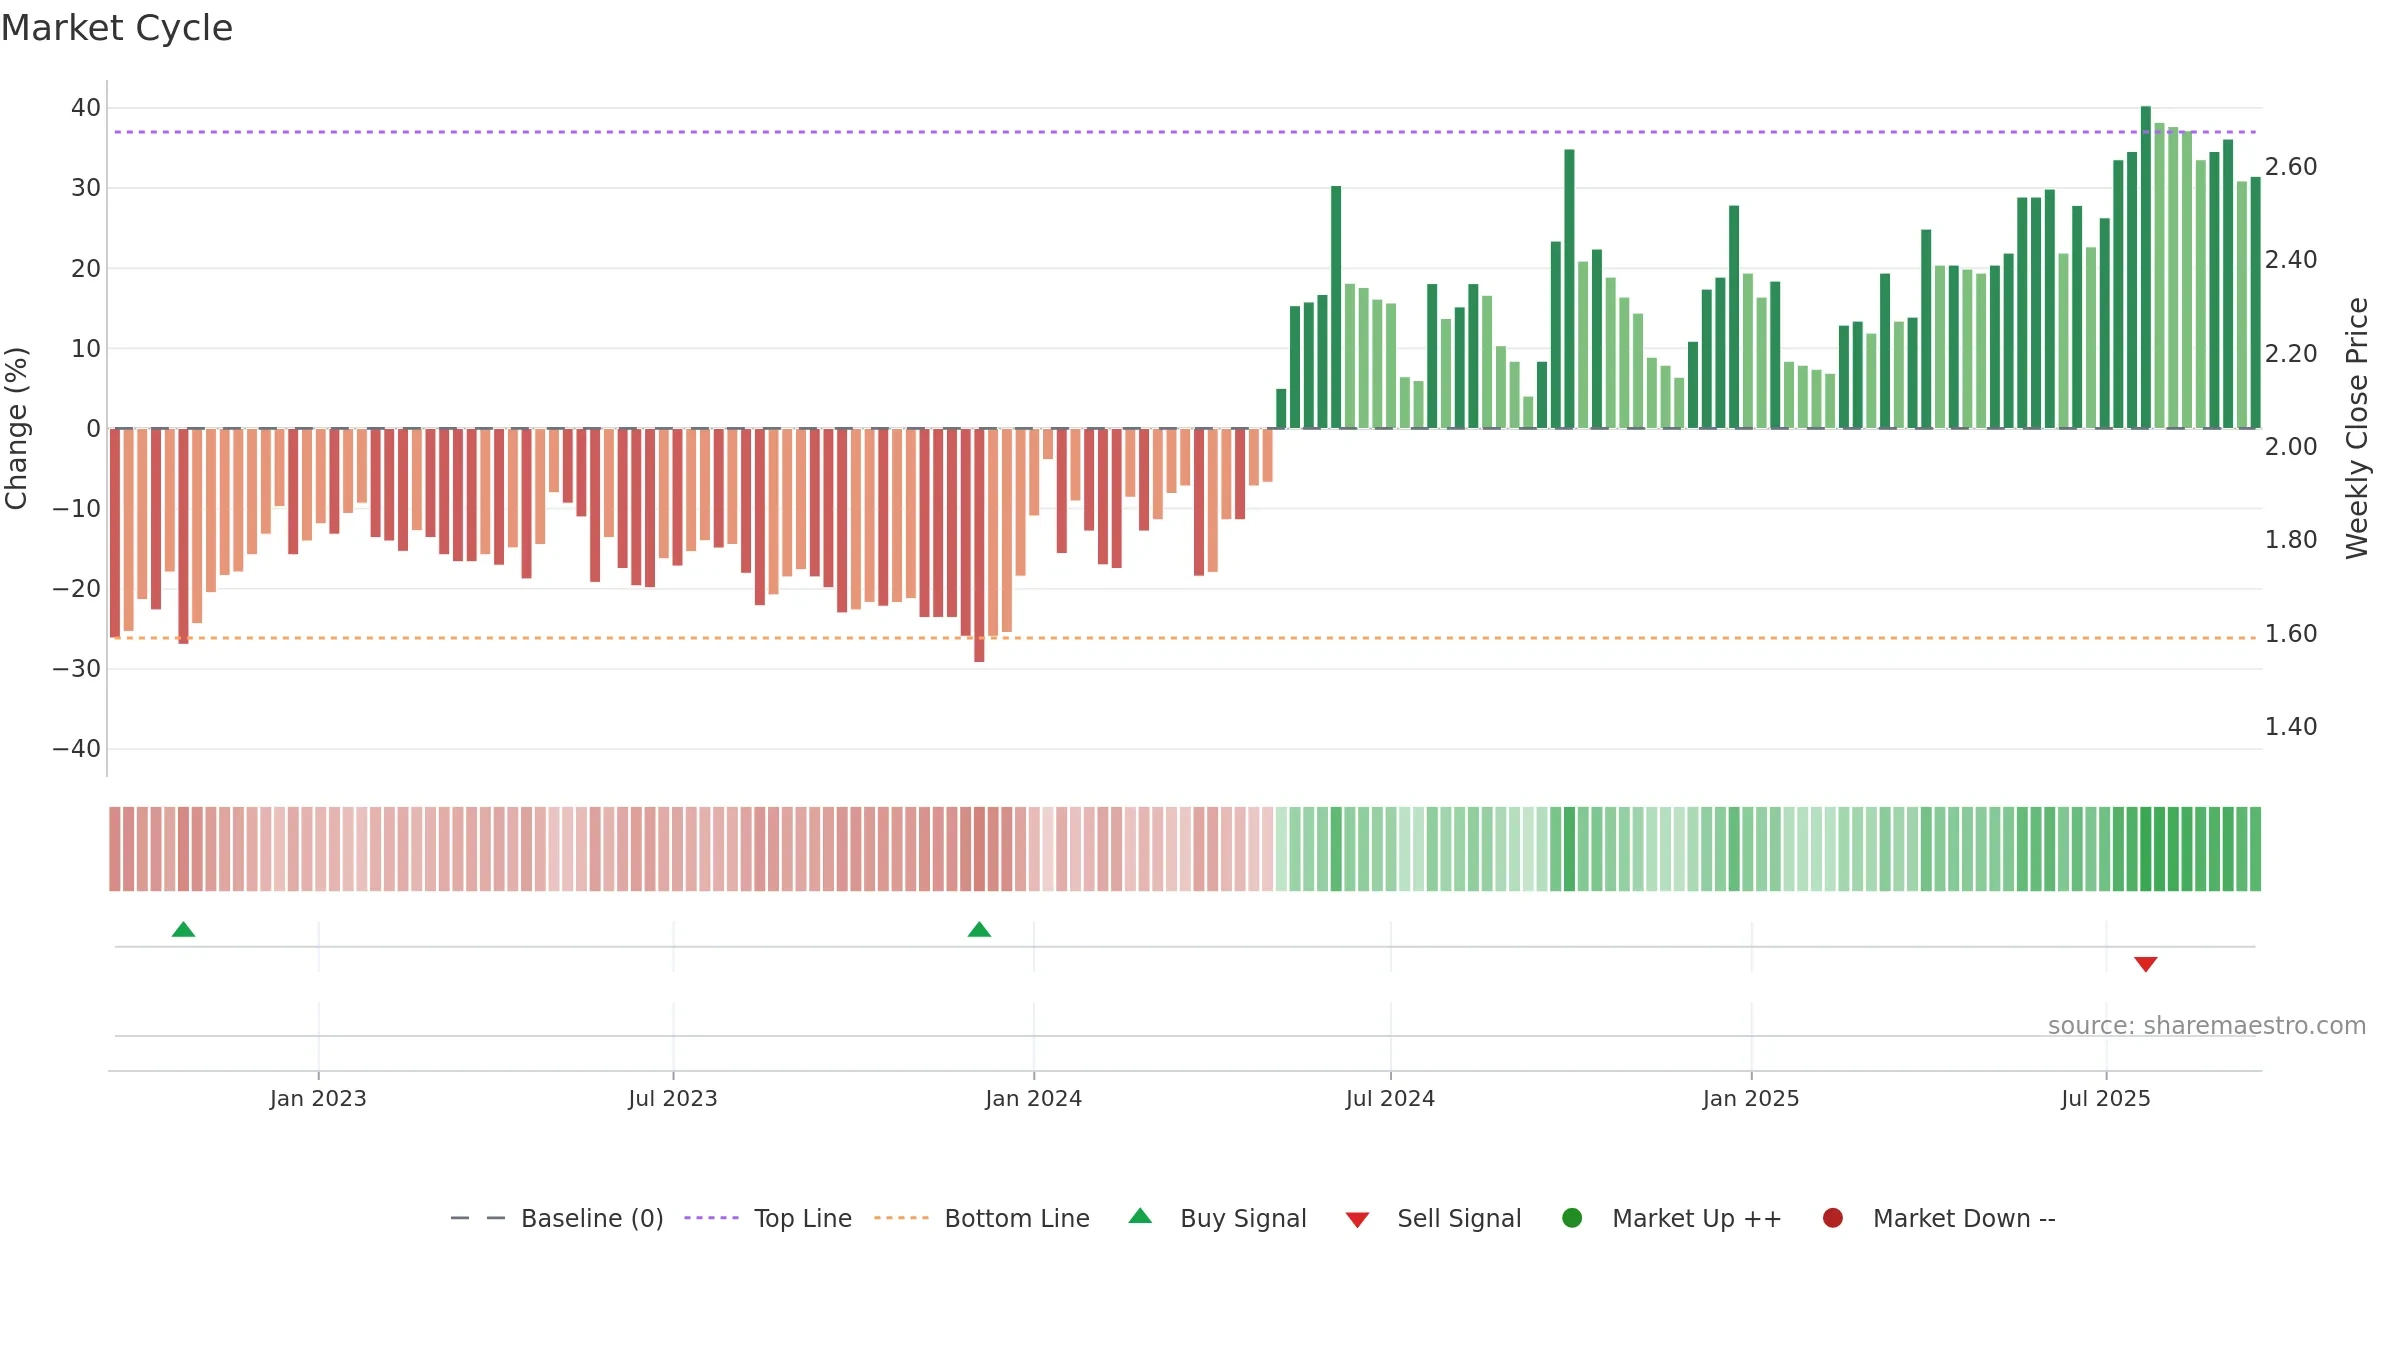
Task: Click the purple dotted top line
Action: [1185, 132]
